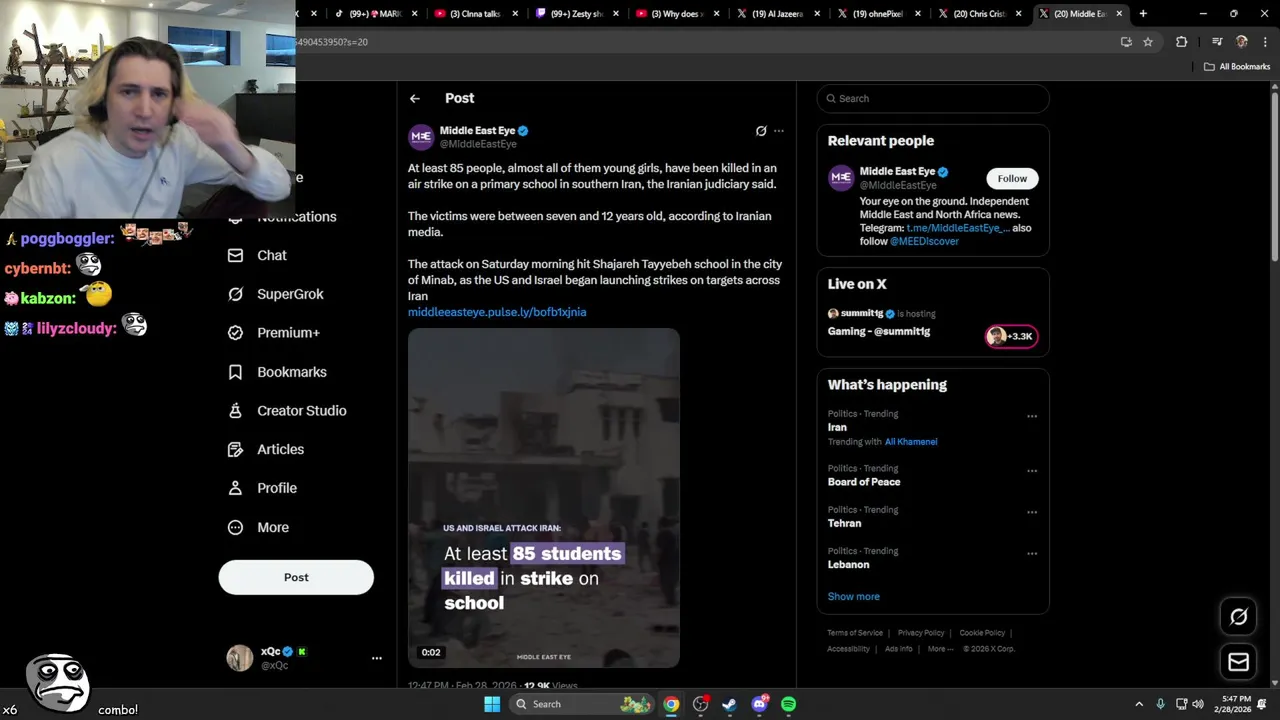The image size is (1280, 720).
Task: Open the Ali Khamenei trending link
Action: point(911,441)
